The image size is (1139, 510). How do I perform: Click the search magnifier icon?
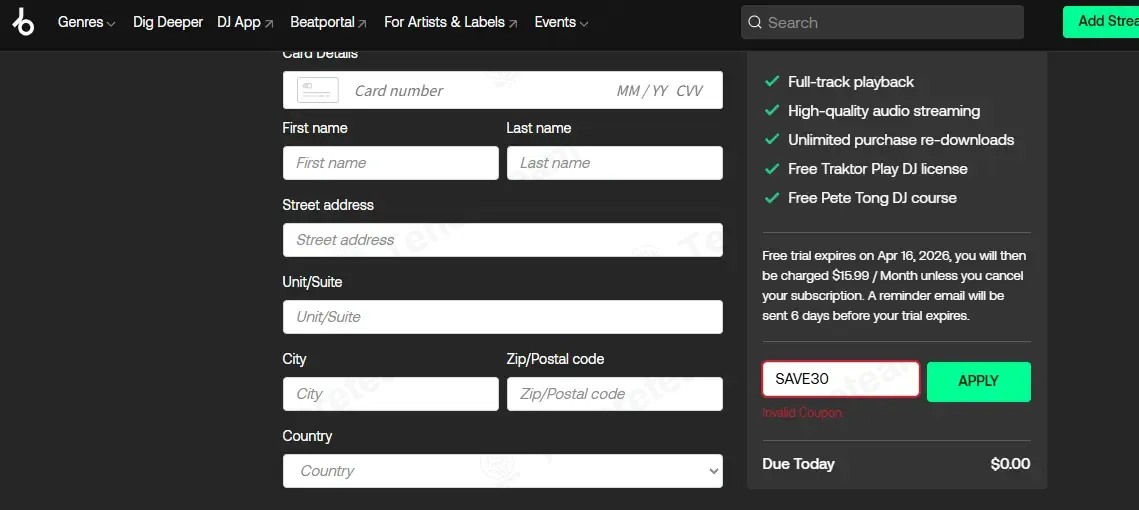755,23
